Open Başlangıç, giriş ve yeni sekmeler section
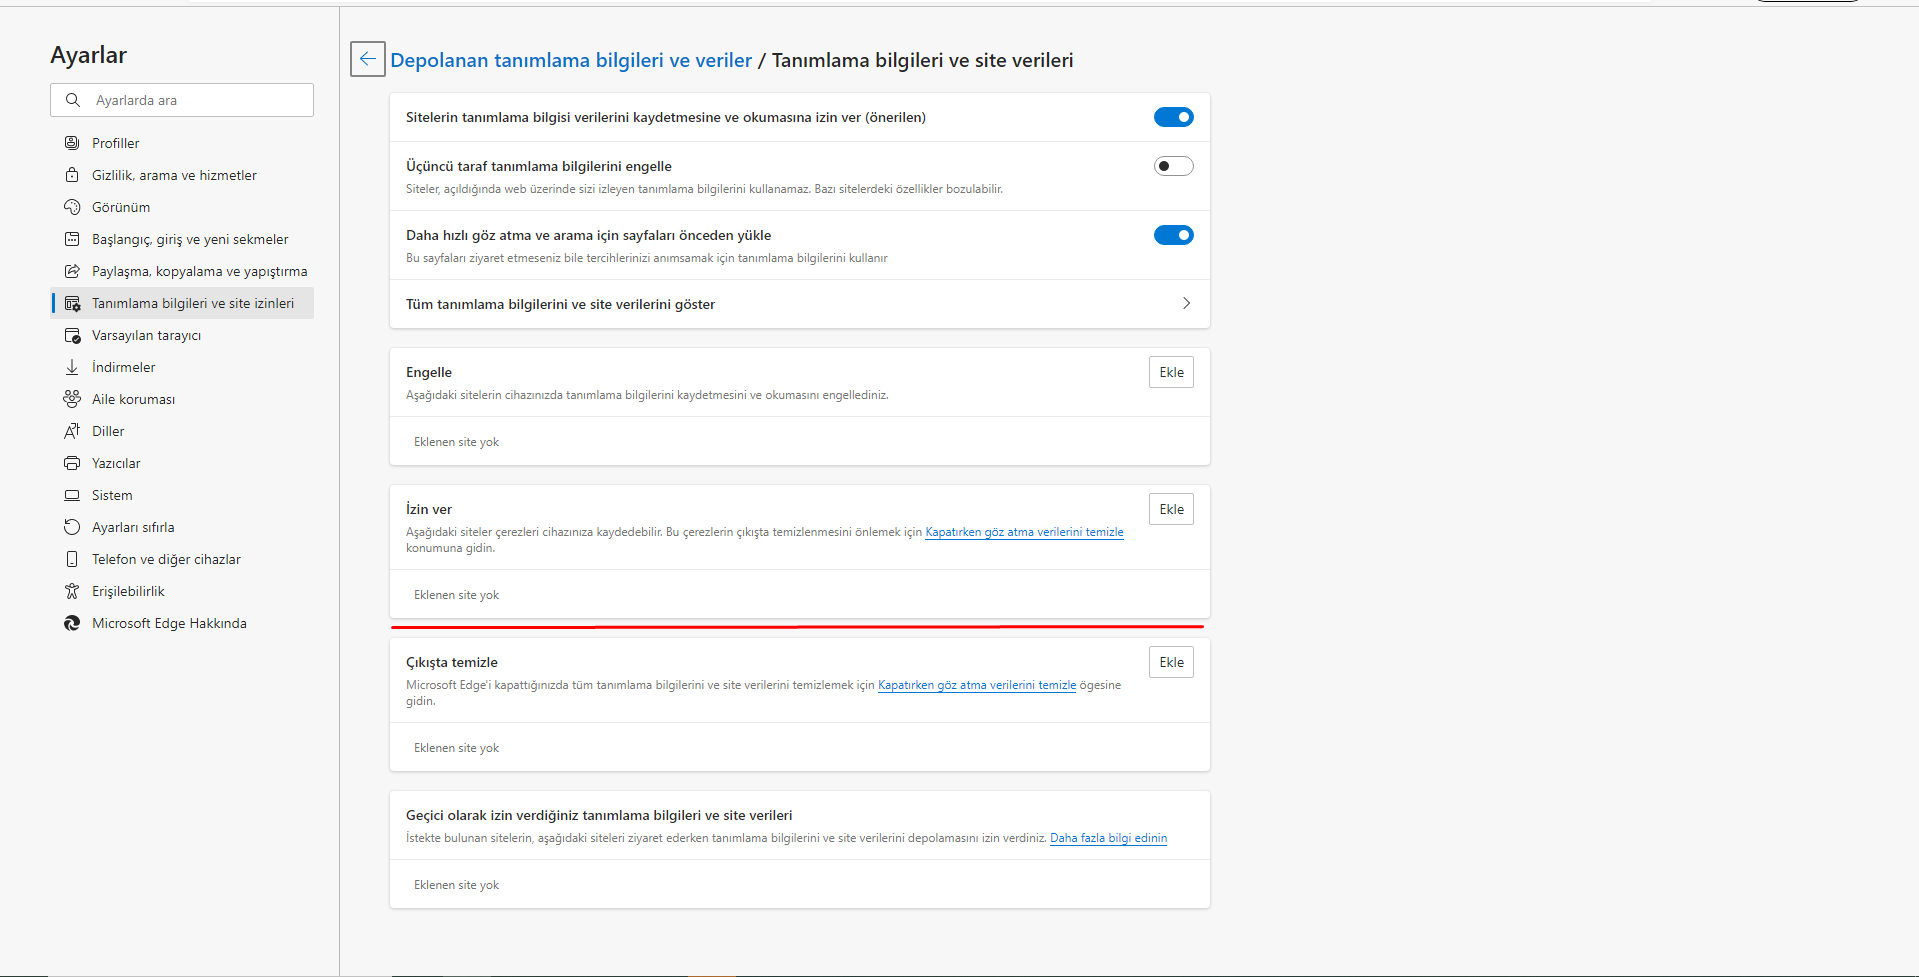Screen dimensions: 1919x977 click(x=182, y=239)
